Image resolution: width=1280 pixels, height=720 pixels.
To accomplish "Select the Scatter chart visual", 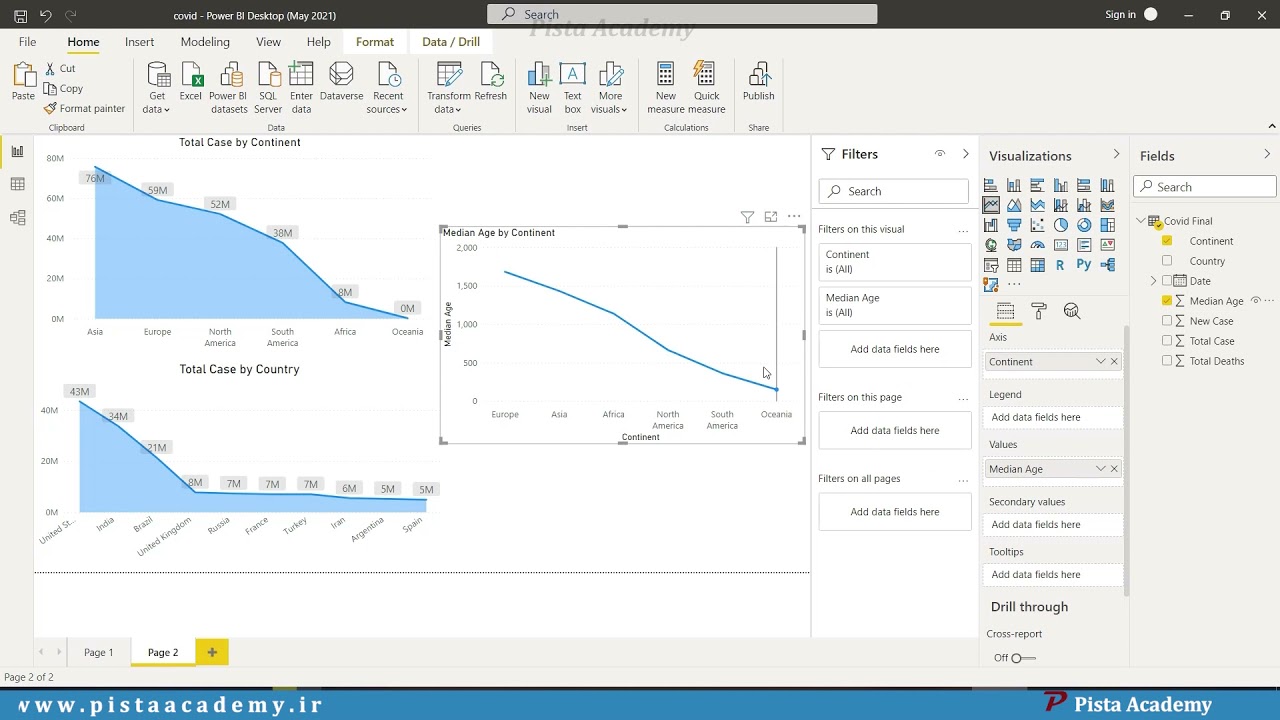I will click(1037, 225).
